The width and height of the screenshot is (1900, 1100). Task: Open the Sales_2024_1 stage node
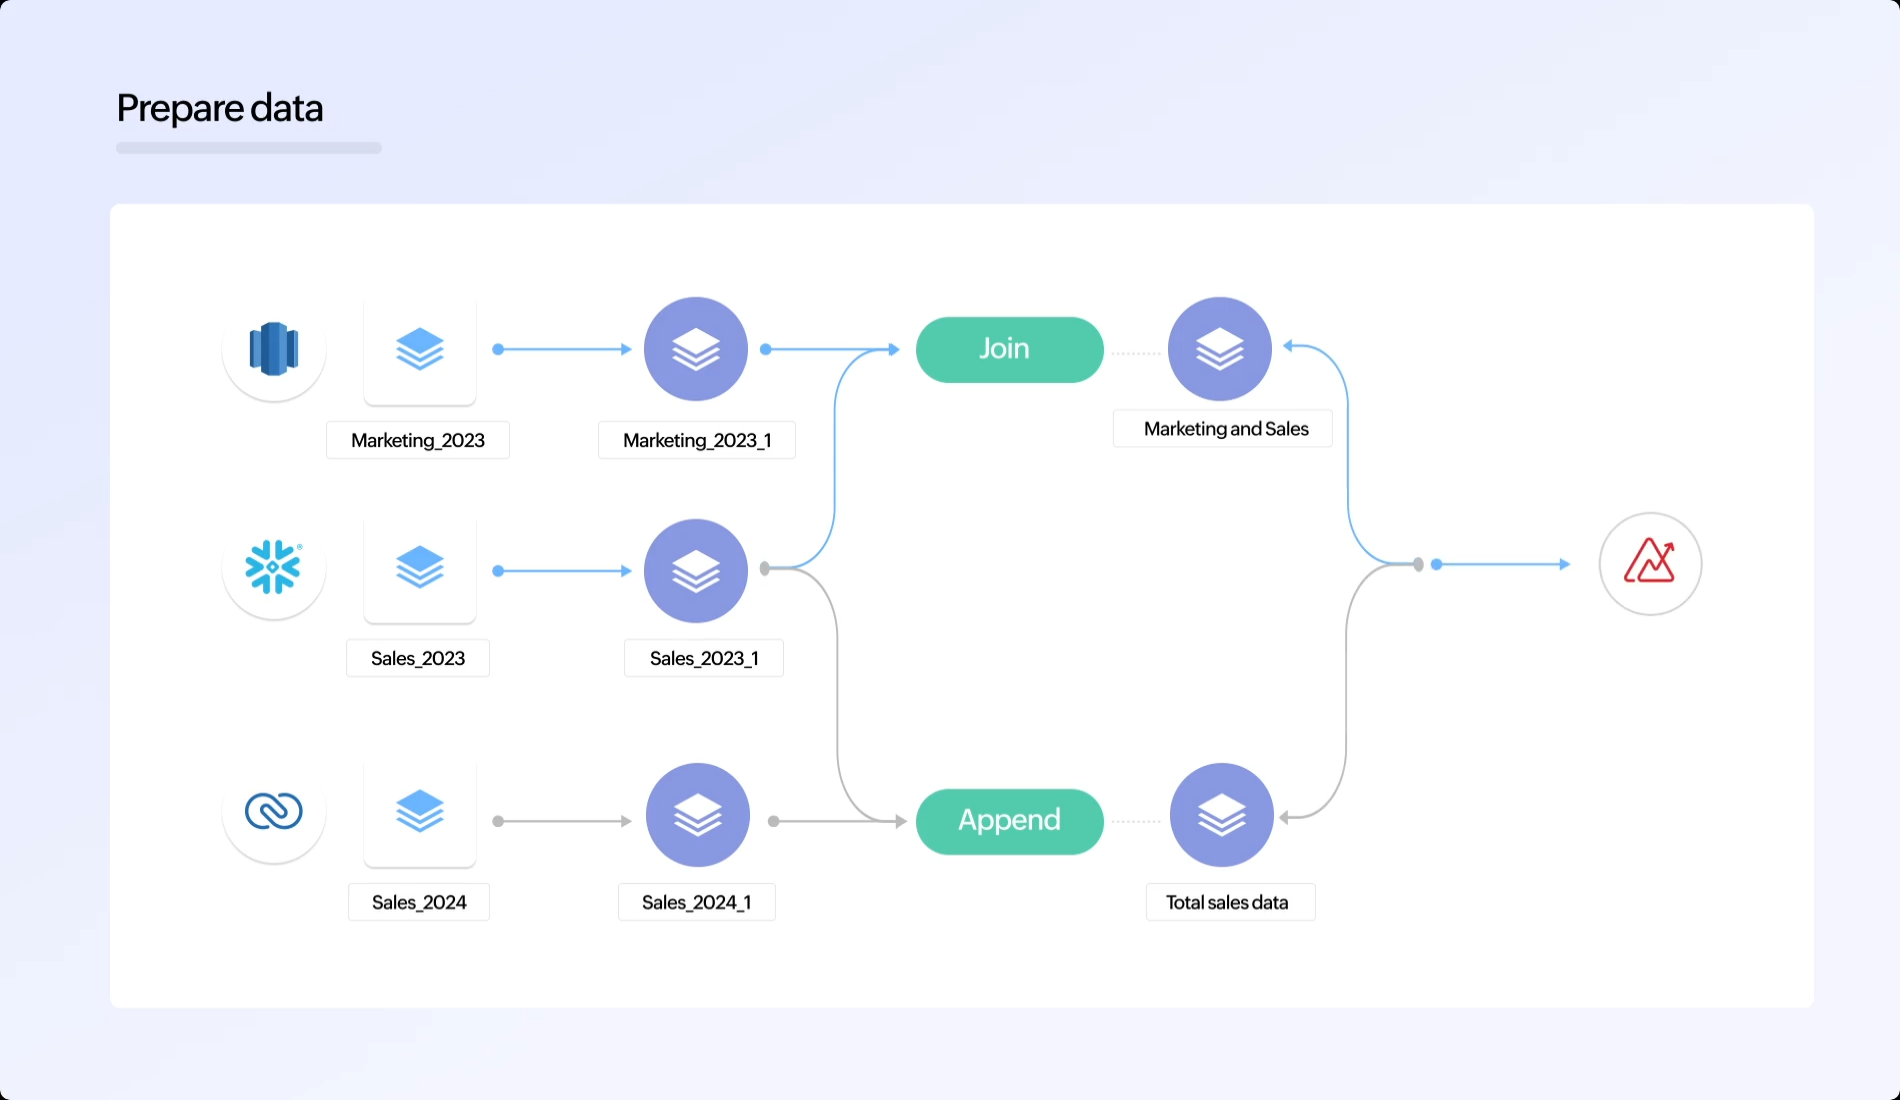point(698,815)
